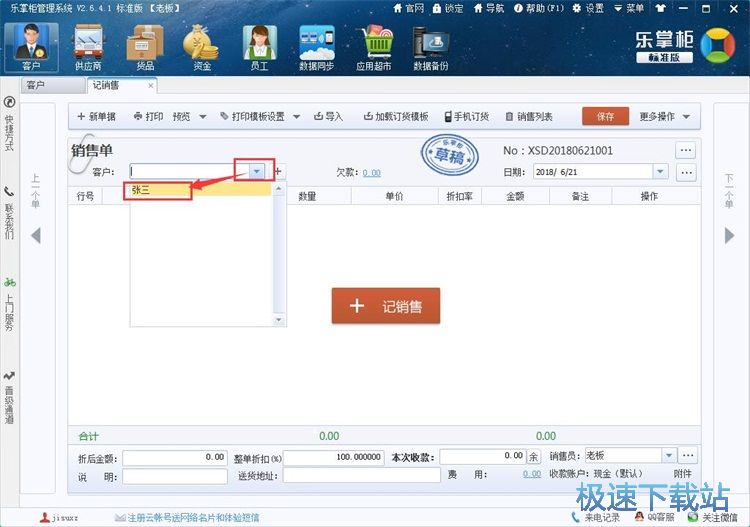The height and width of the screenshot is (527, 750).
Task: Click the customer combo box arrow
Action: point(257,171)
